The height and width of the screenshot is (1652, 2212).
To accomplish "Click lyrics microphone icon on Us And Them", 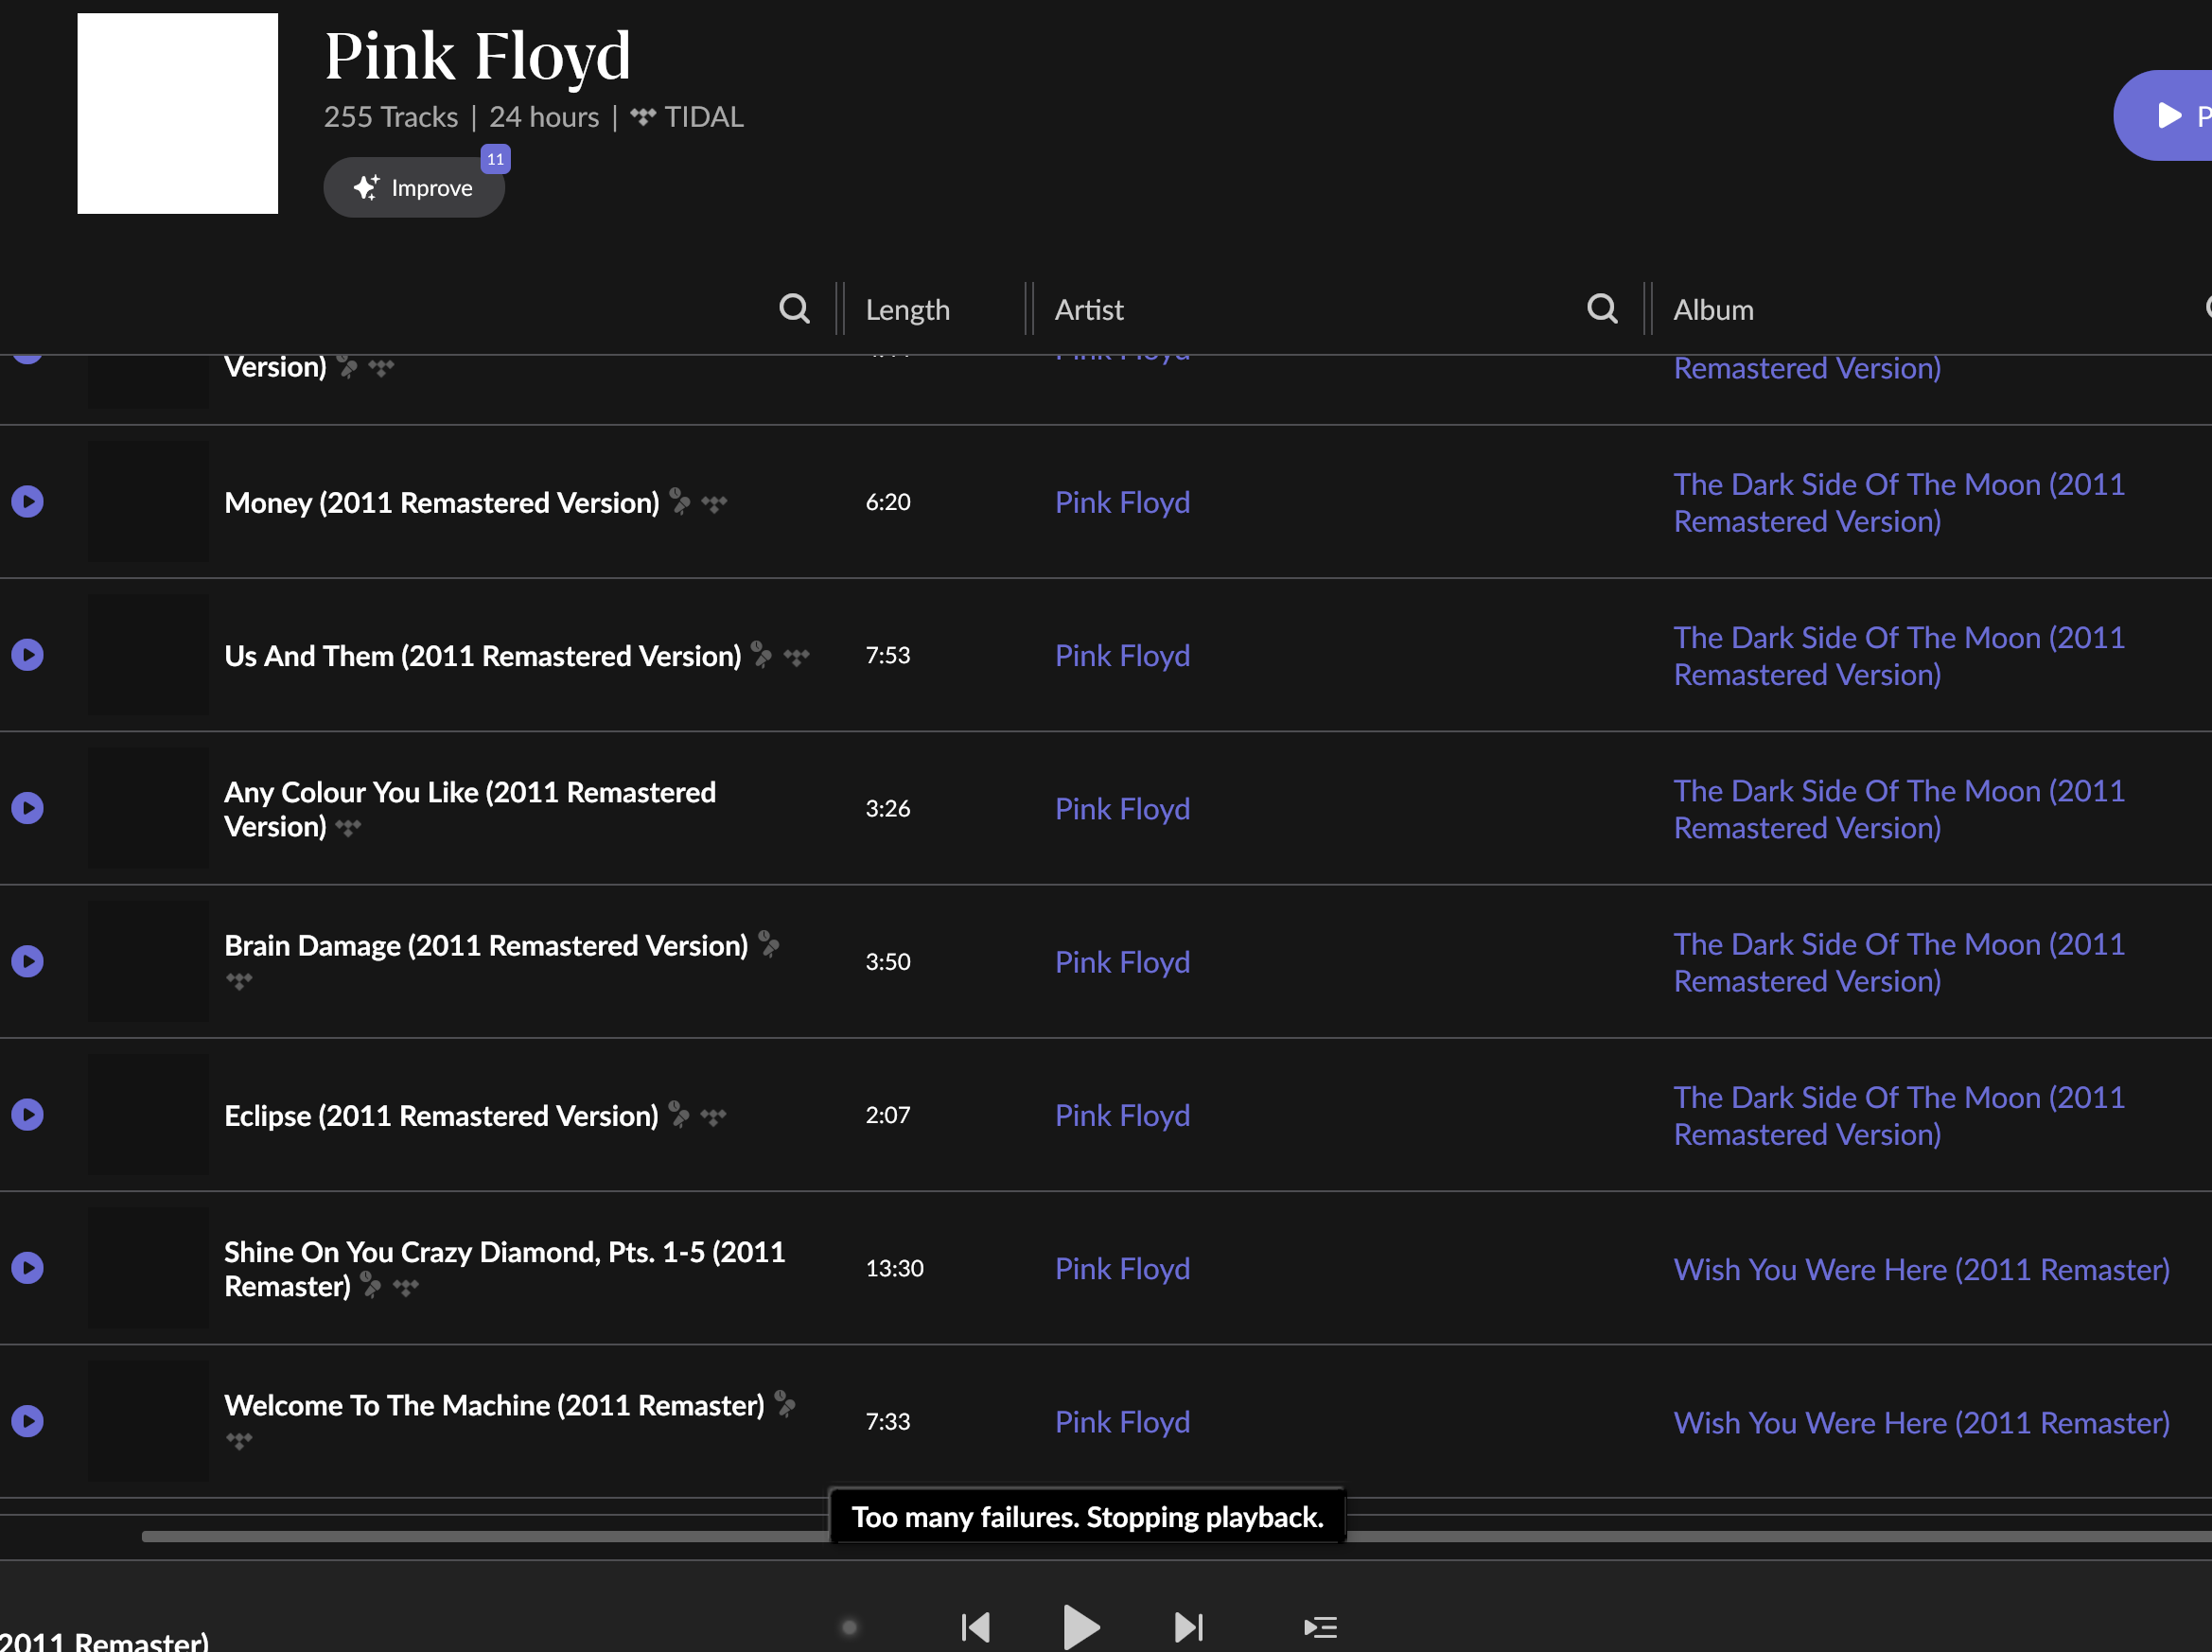I will tap(762, 655).
